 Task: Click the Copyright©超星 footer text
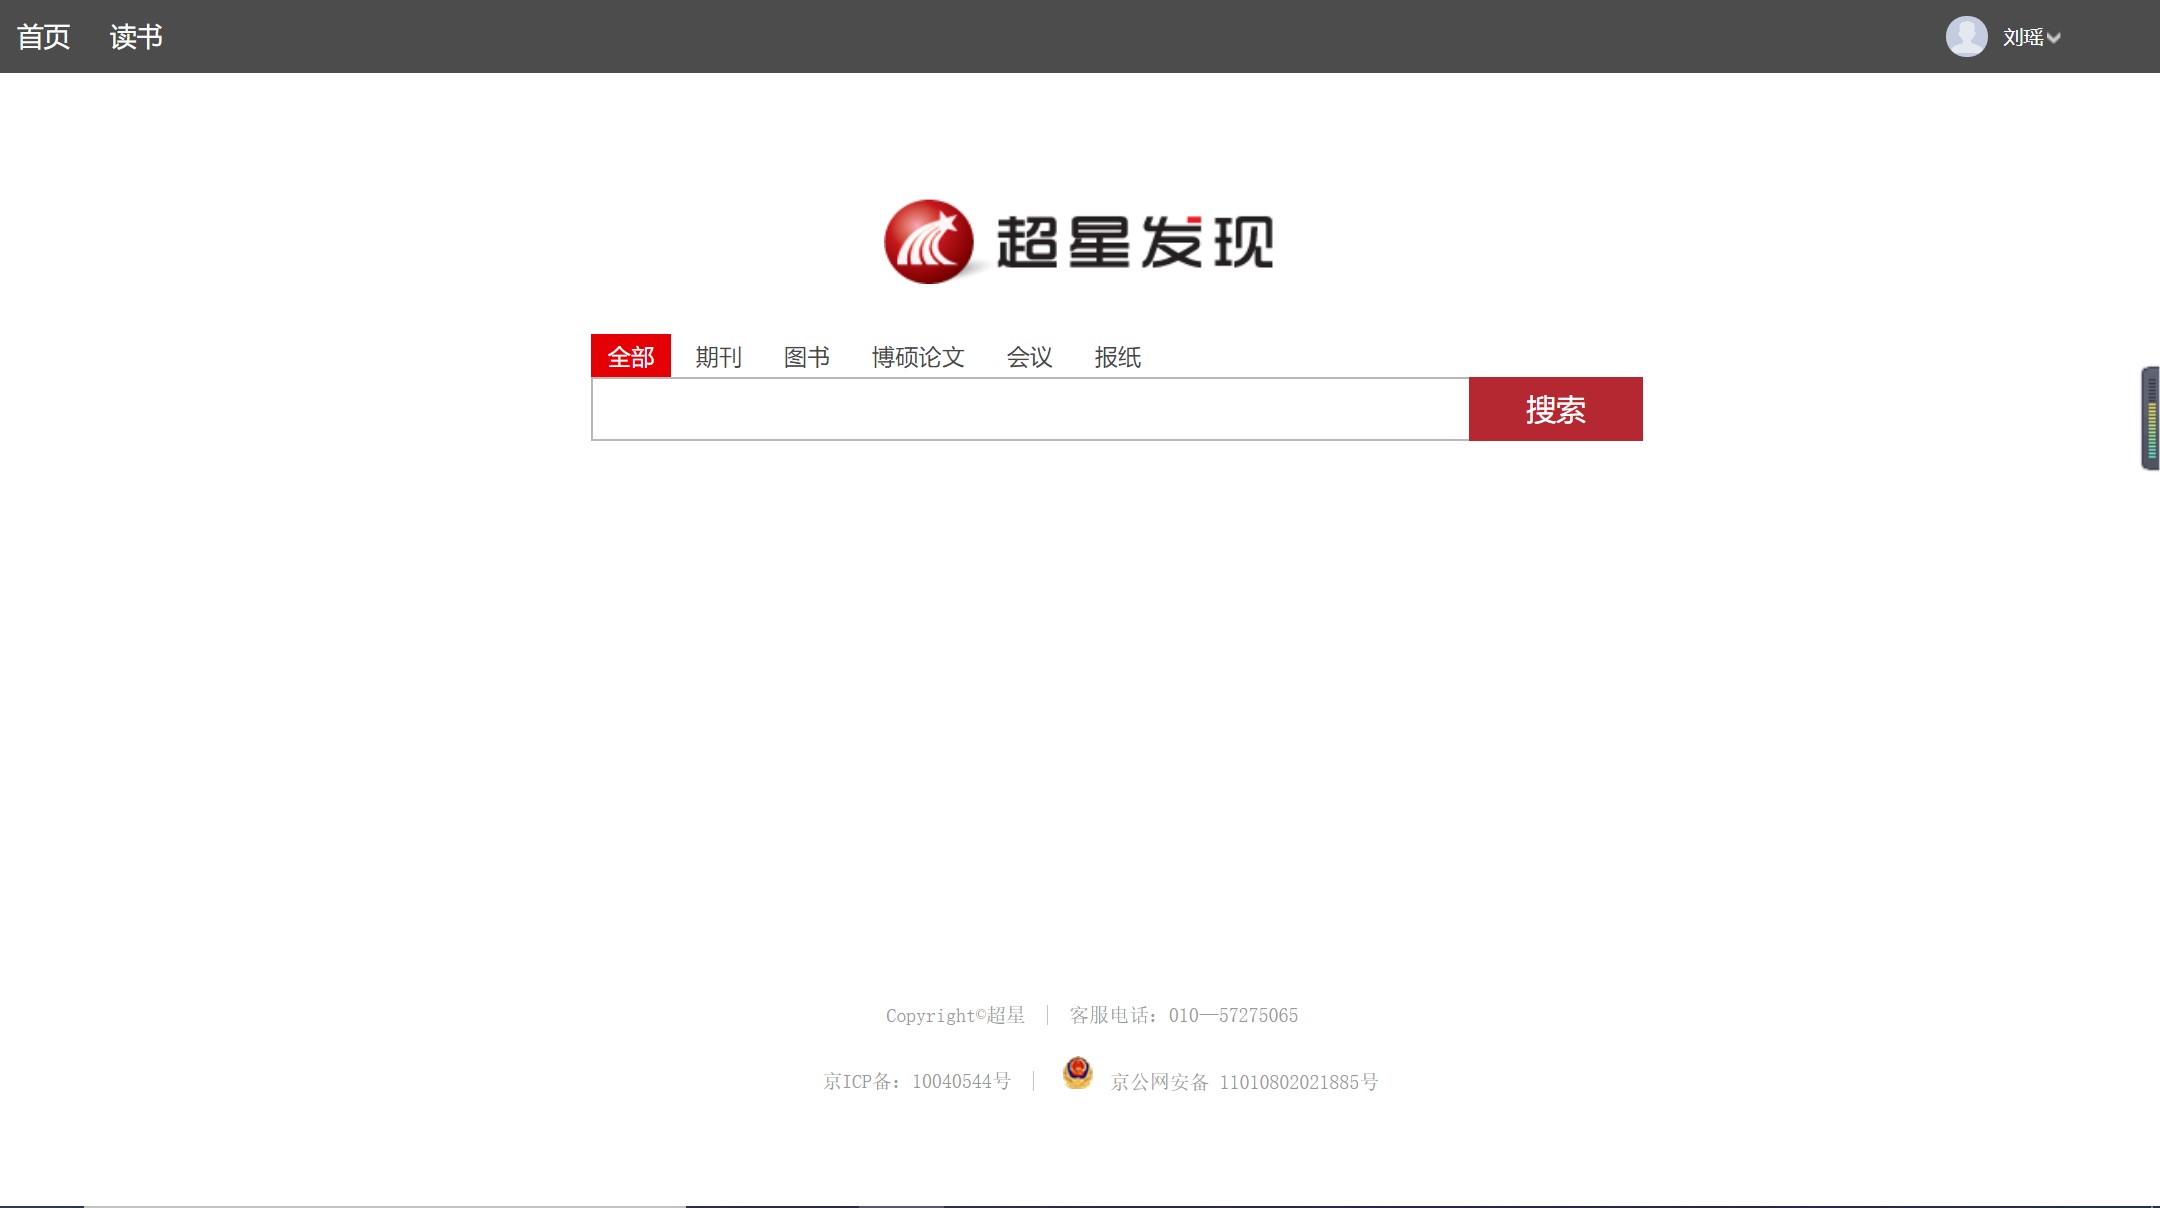[x=955, y=1015]
